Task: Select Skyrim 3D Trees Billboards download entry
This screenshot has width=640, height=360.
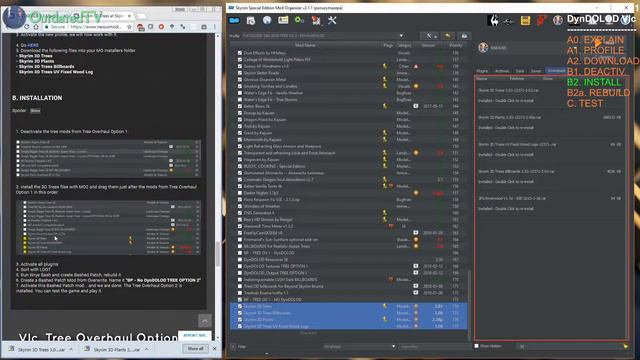Action: coord(551,176)
